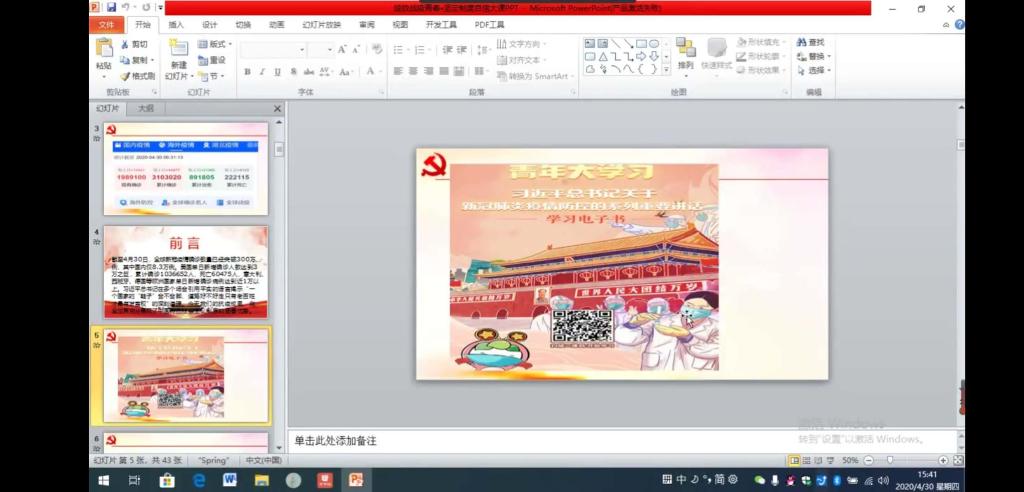Select the slide 4 前言 thumbnail
Screen dimensions: 1024x492
click(185, 271)
